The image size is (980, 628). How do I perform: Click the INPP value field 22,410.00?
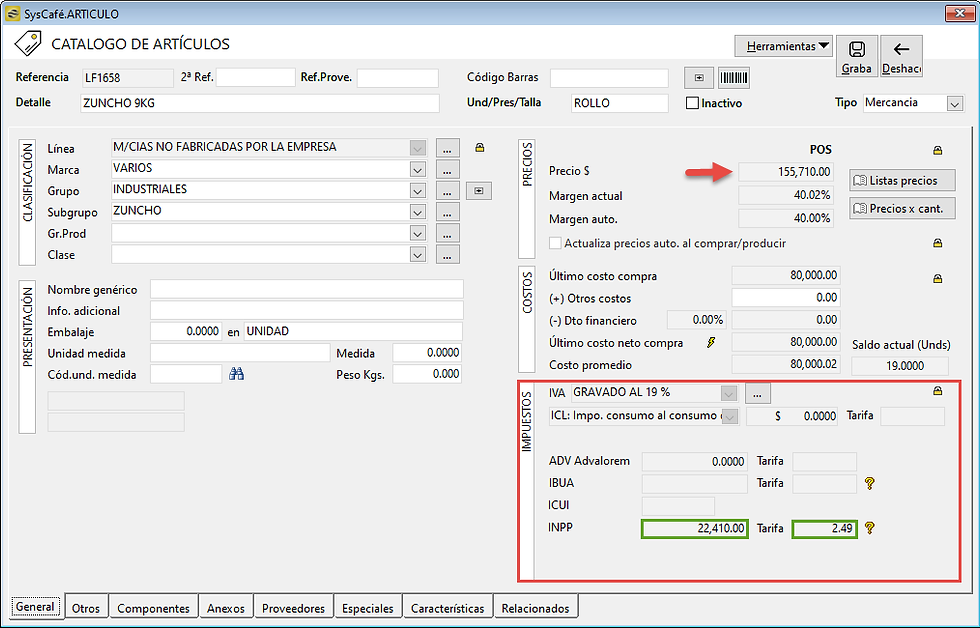click(695, 529)
